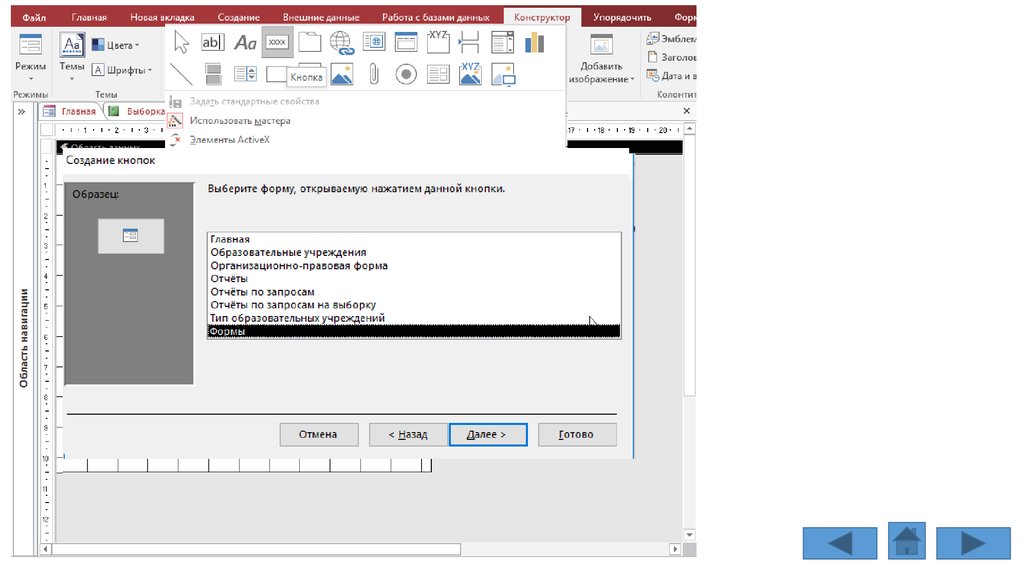Select the Button control (xxxx) in gallery
The width and height of the screenshot is (1024, 574).
click(x=277, y=42)
